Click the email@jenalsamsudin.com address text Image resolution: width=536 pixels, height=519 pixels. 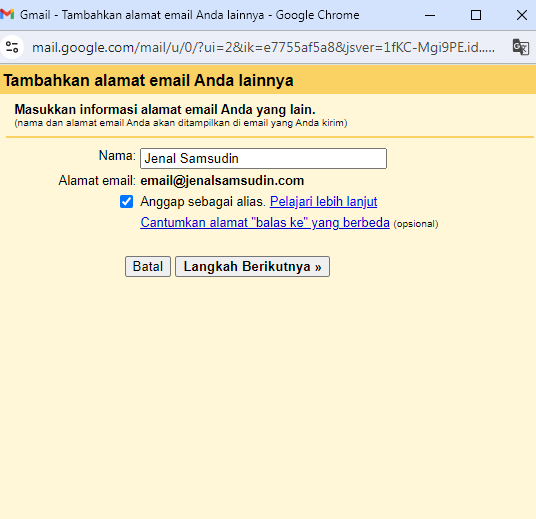pyautogui.click(x=222, y=181)
